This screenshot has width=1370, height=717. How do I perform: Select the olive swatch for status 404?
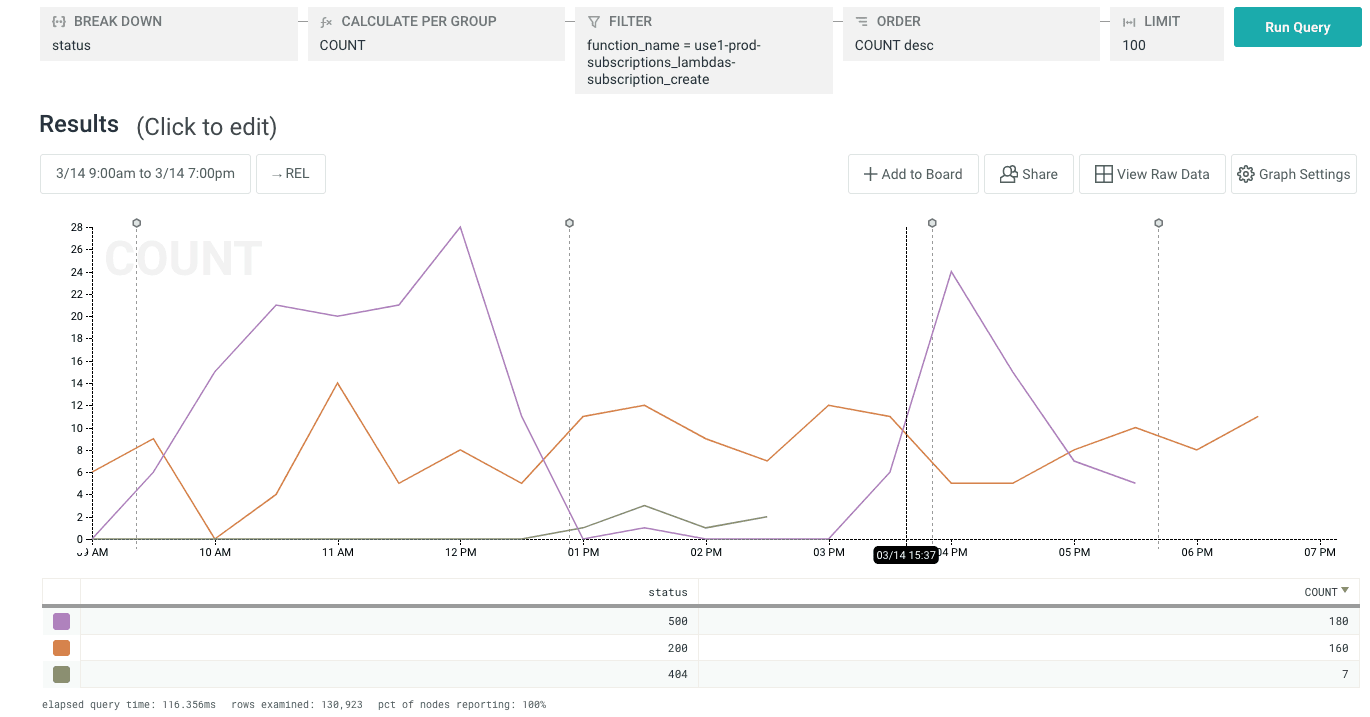click(61, 675)
